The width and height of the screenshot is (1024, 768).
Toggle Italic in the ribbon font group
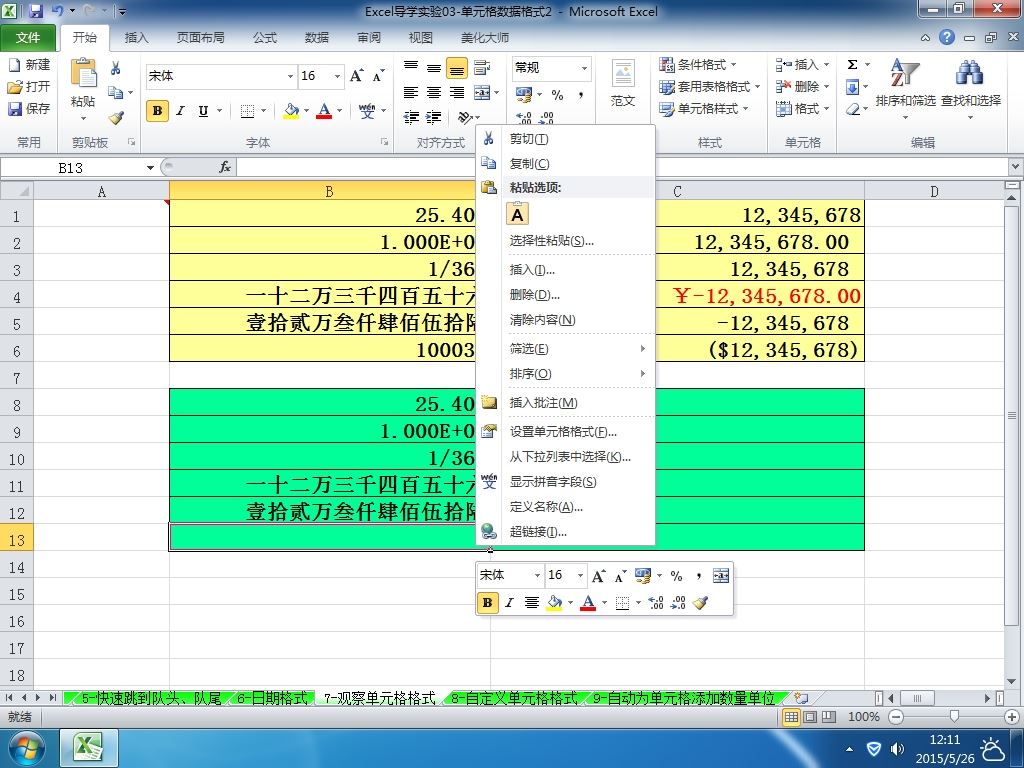tap(180, 111)
